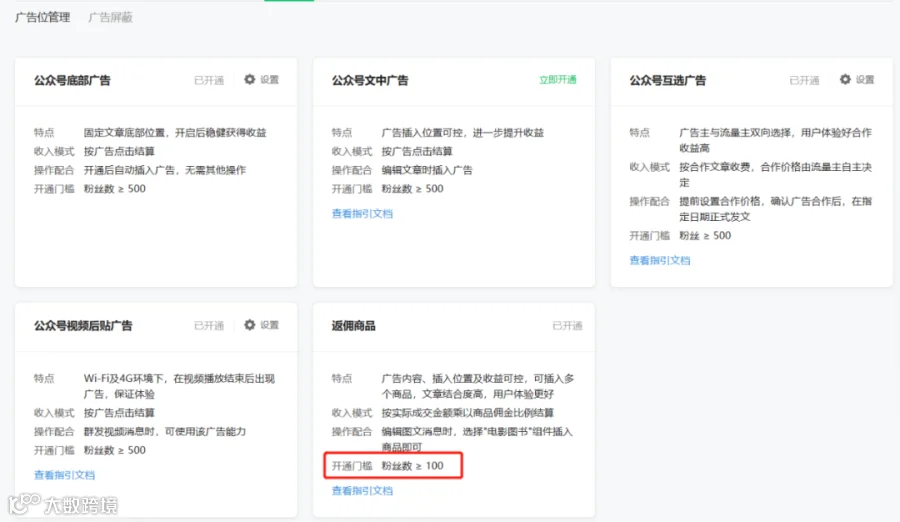This screenshot has width=900, height=522.
Task: Select the 返佣商品 card title
Action: pyautogui.click(x=353, y=326)
